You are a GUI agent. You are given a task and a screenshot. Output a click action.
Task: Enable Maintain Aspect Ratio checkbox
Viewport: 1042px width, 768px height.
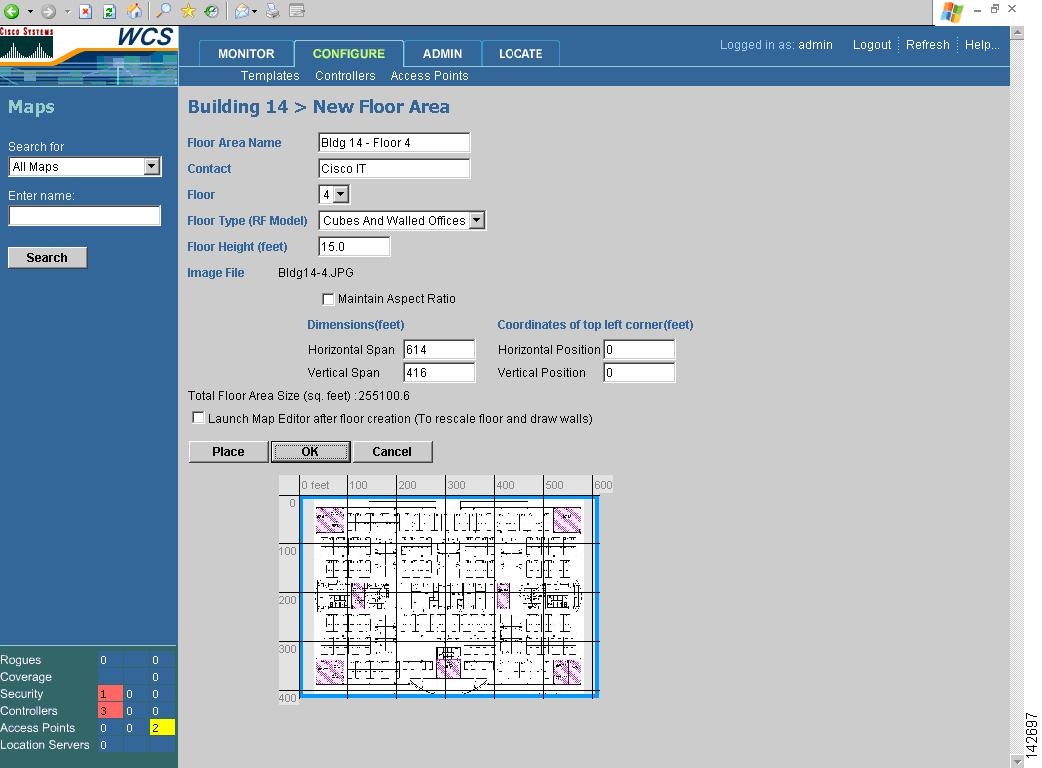tap(328, 299)
